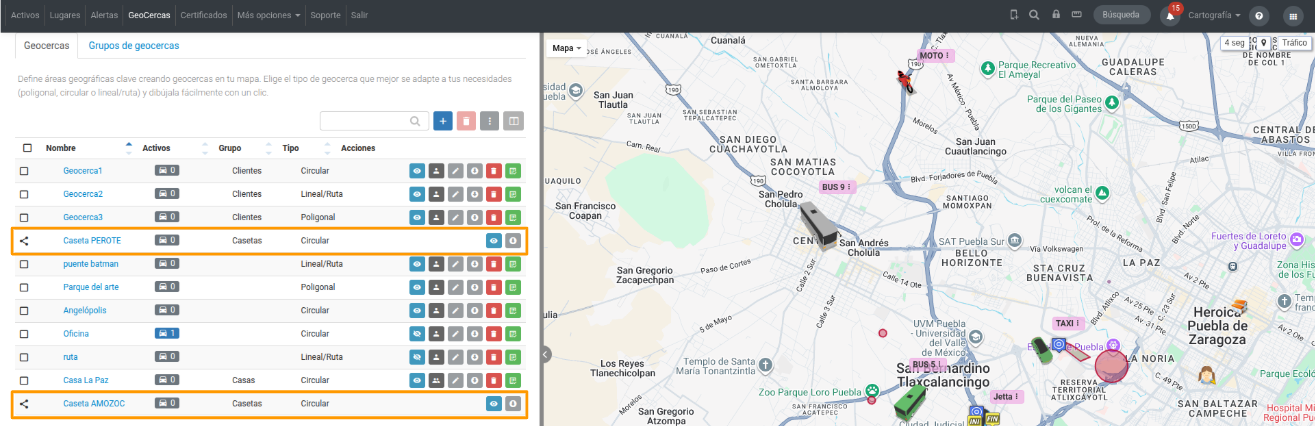
Task: Click the green bus vehicle marker on map
Action: [x=909, y=401]
